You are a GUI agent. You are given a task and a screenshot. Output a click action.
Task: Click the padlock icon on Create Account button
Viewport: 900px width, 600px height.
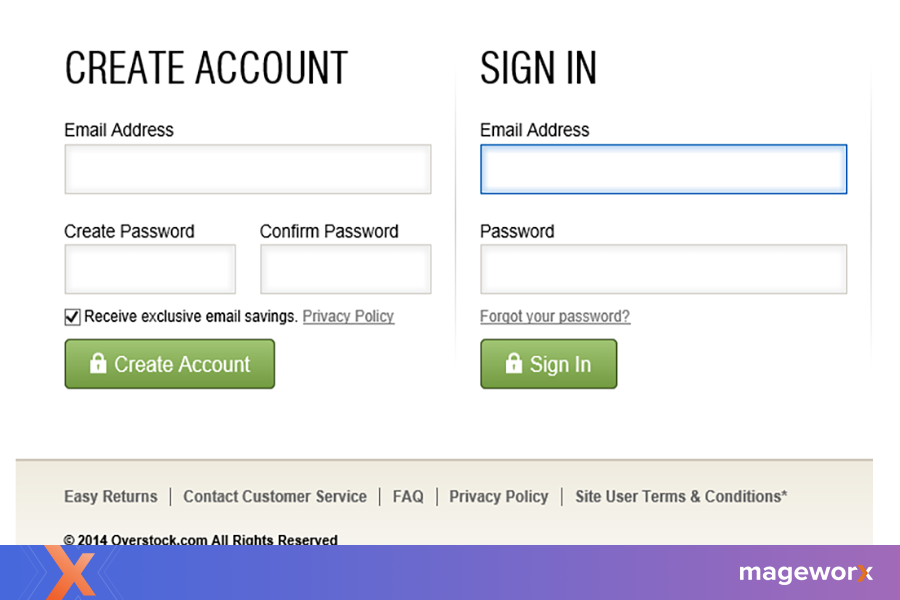[98, 364]
